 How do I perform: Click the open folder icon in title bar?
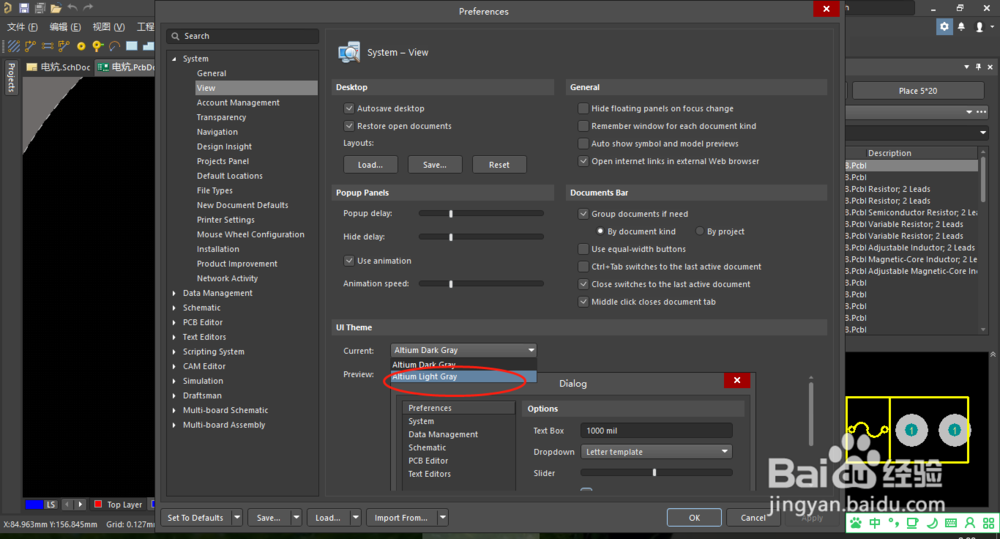tap(56, 8)
